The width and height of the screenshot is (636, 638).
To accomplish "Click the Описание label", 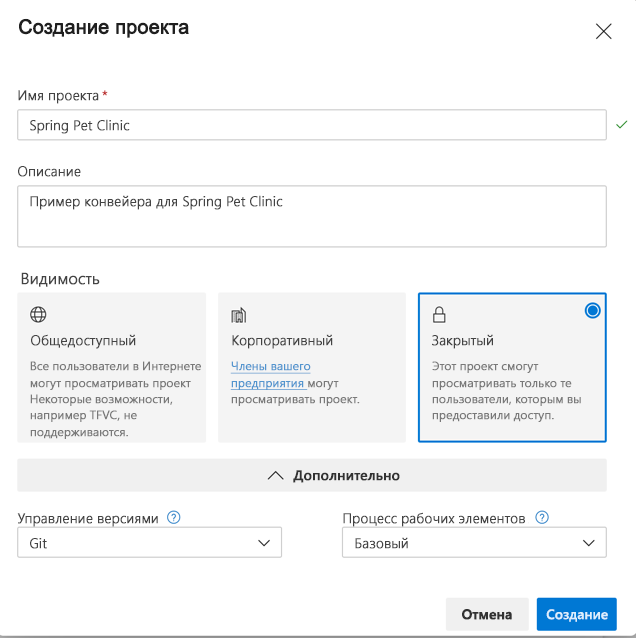I will [49, 171].
